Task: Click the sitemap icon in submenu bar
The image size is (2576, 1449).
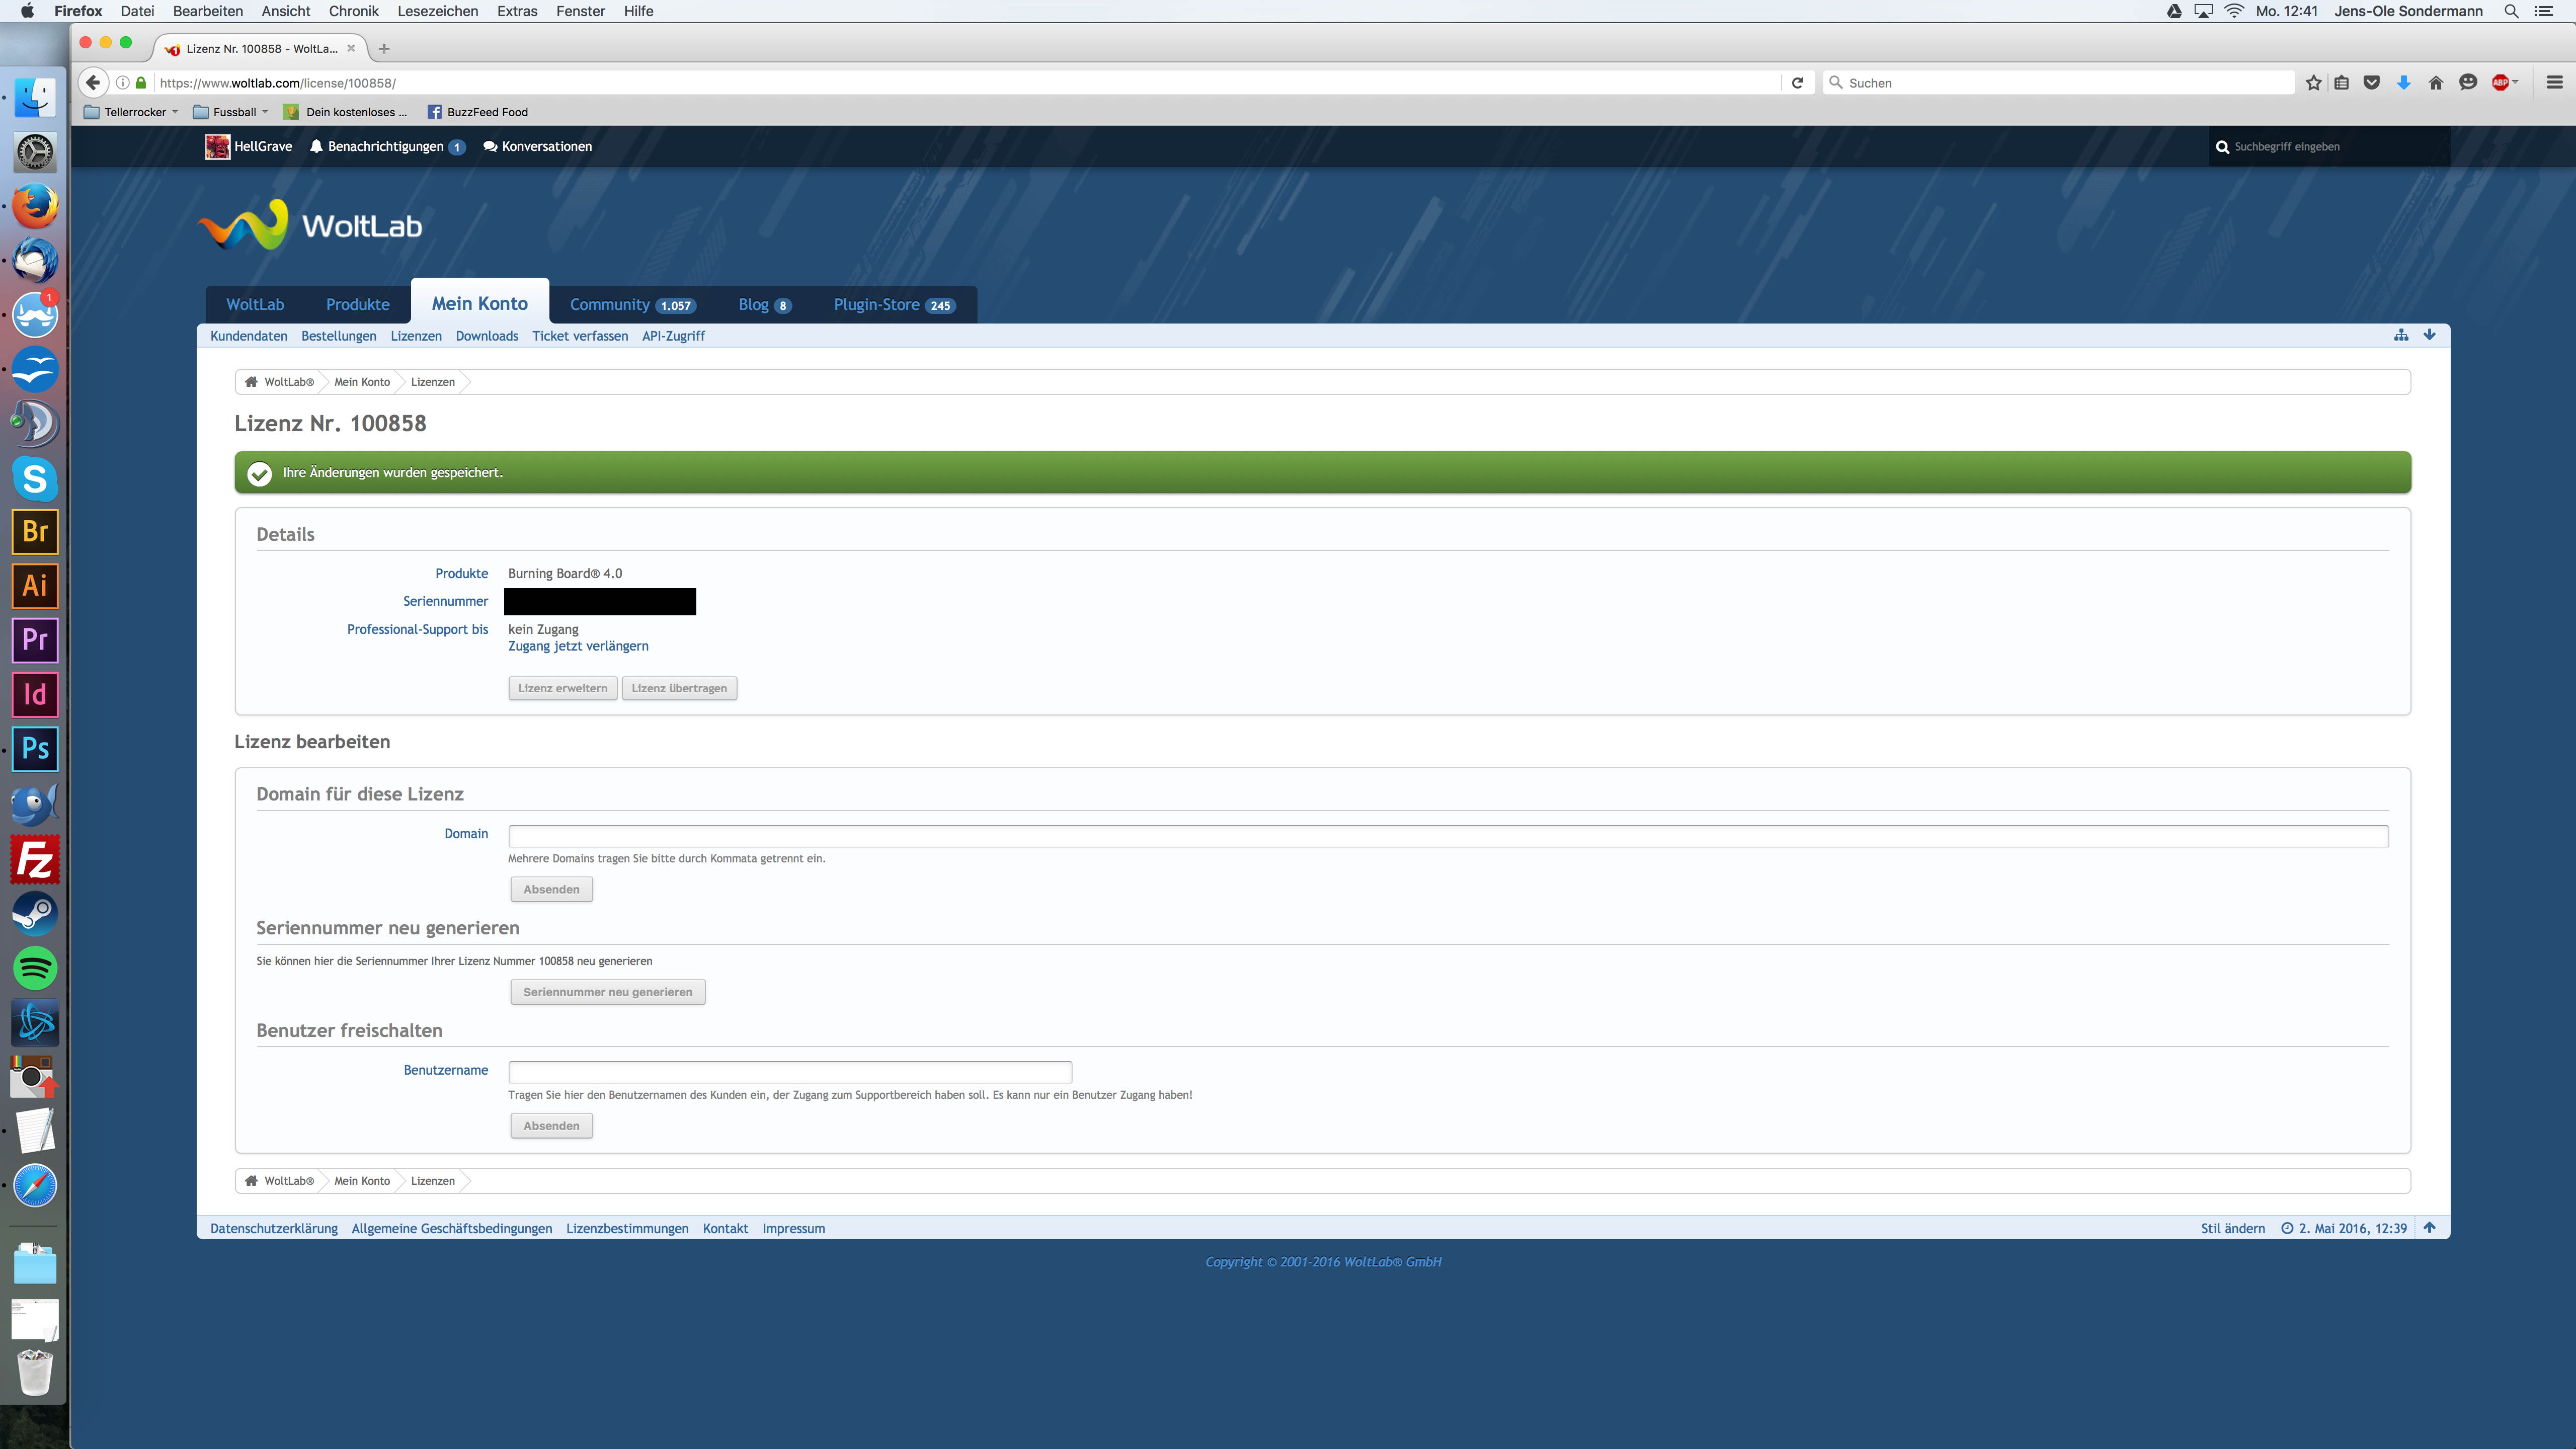Action: pyautogui.click(x=2400, y=335)
